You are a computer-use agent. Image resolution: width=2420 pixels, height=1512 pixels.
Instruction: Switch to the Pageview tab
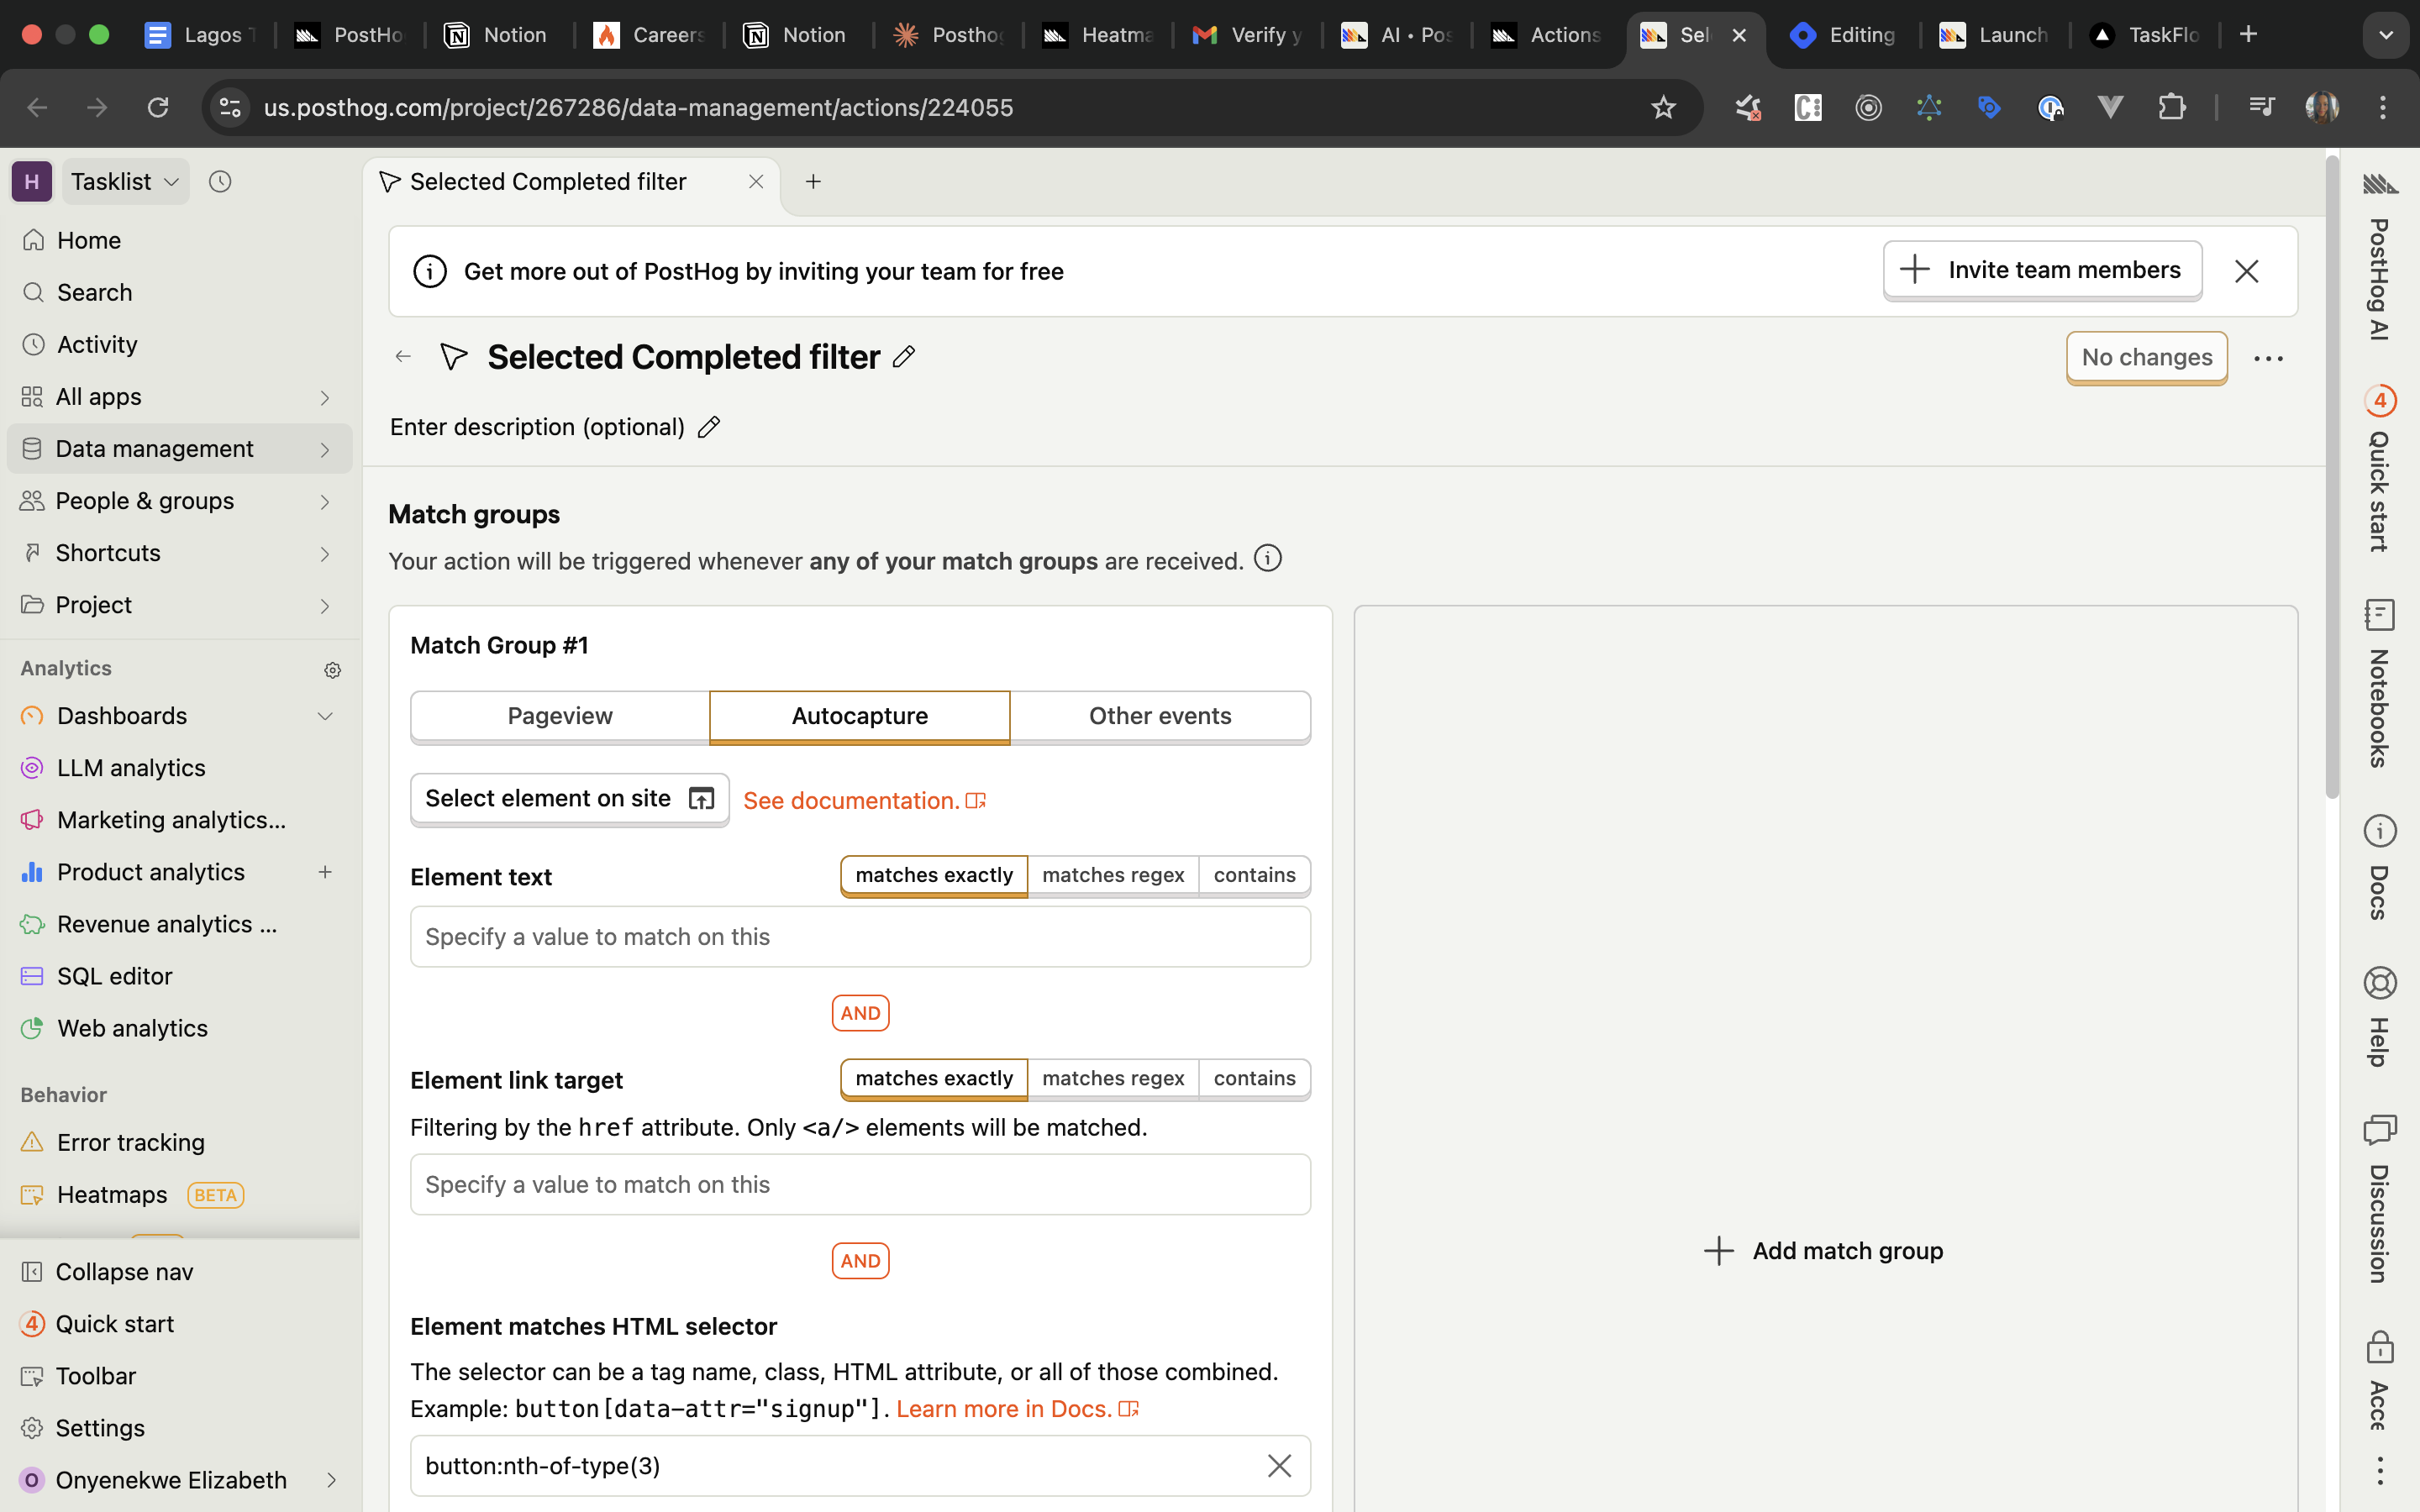pyautogui.click(x=560, y=716)
